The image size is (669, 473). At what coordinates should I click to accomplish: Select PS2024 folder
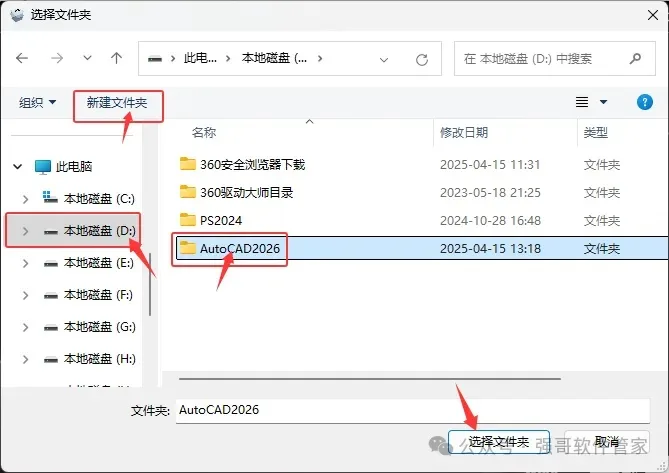point(221,221)
